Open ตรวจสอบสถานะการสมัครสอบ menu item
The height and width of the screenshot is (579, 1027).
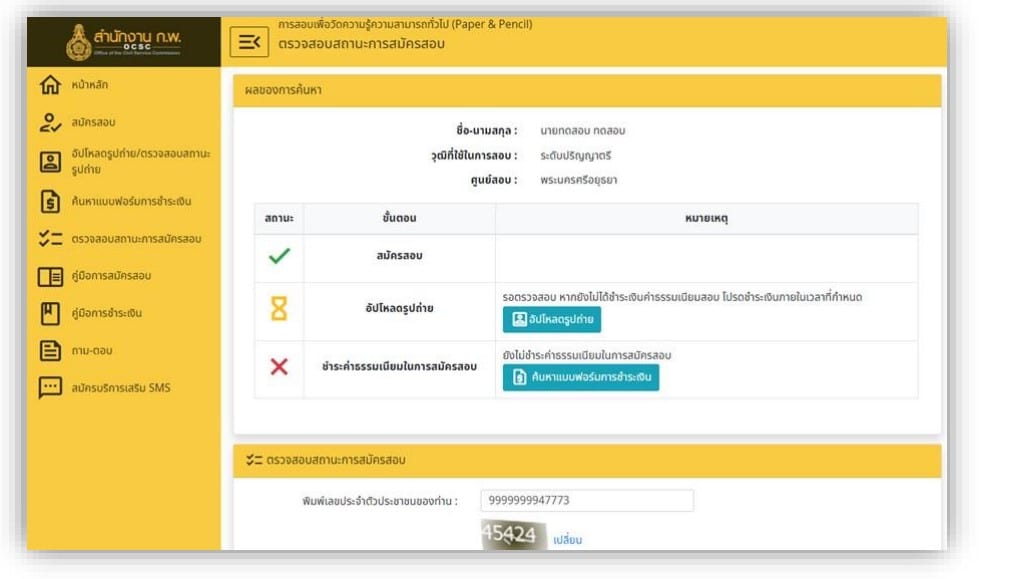click(136, 239)
